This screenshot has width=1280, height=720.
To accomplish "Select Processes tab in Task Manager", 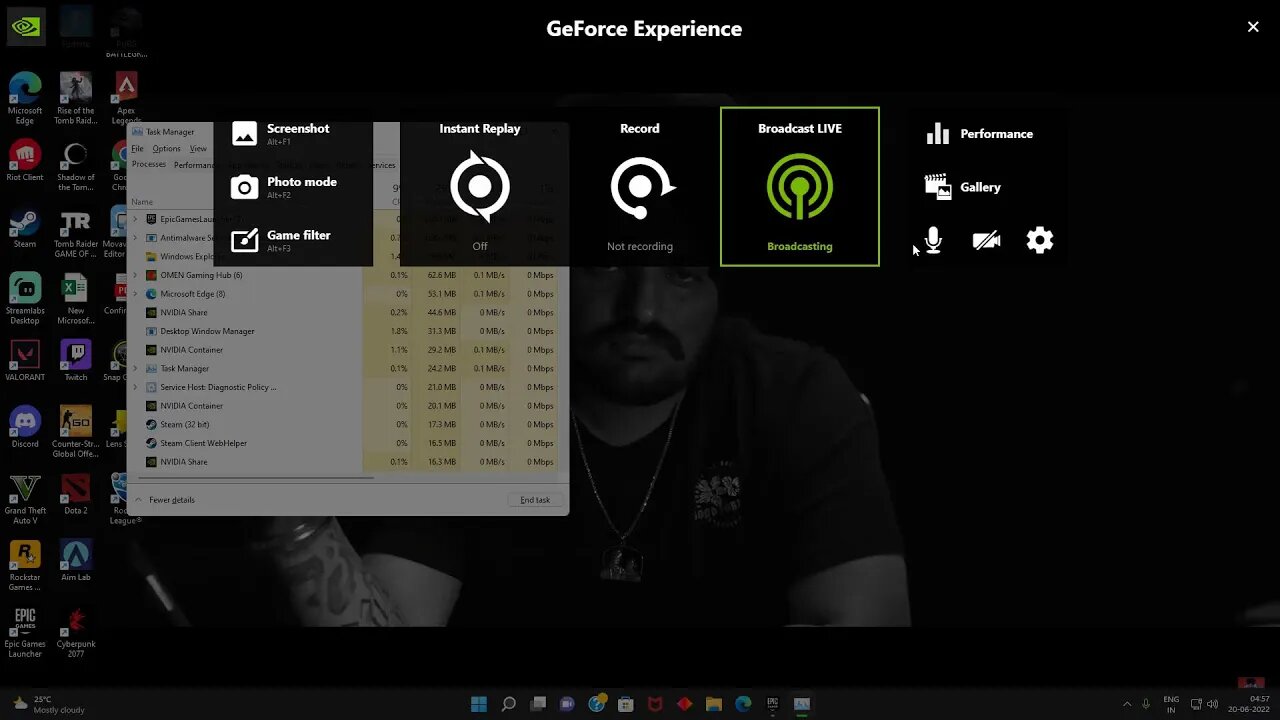I will 149,164.
